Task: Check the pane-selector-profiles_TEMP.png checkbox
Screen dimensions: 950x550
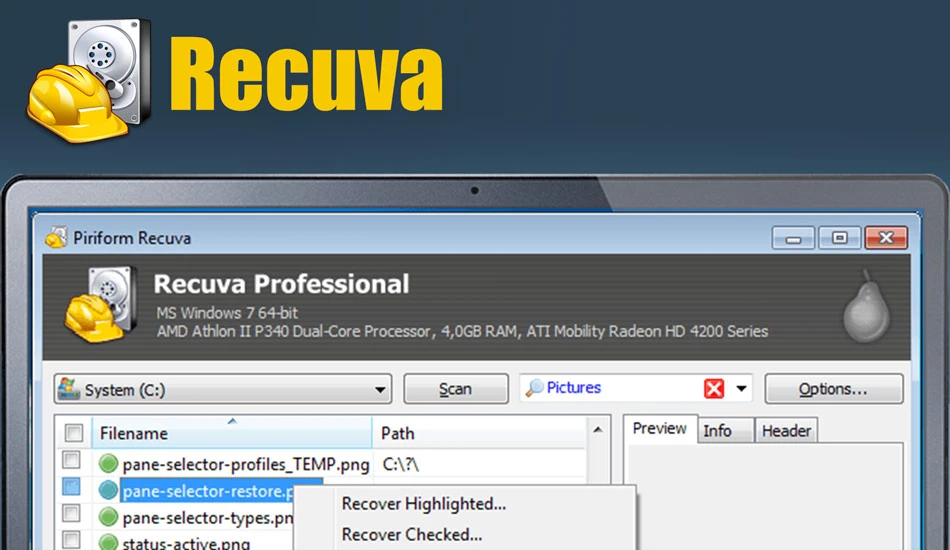Action: 71,460
